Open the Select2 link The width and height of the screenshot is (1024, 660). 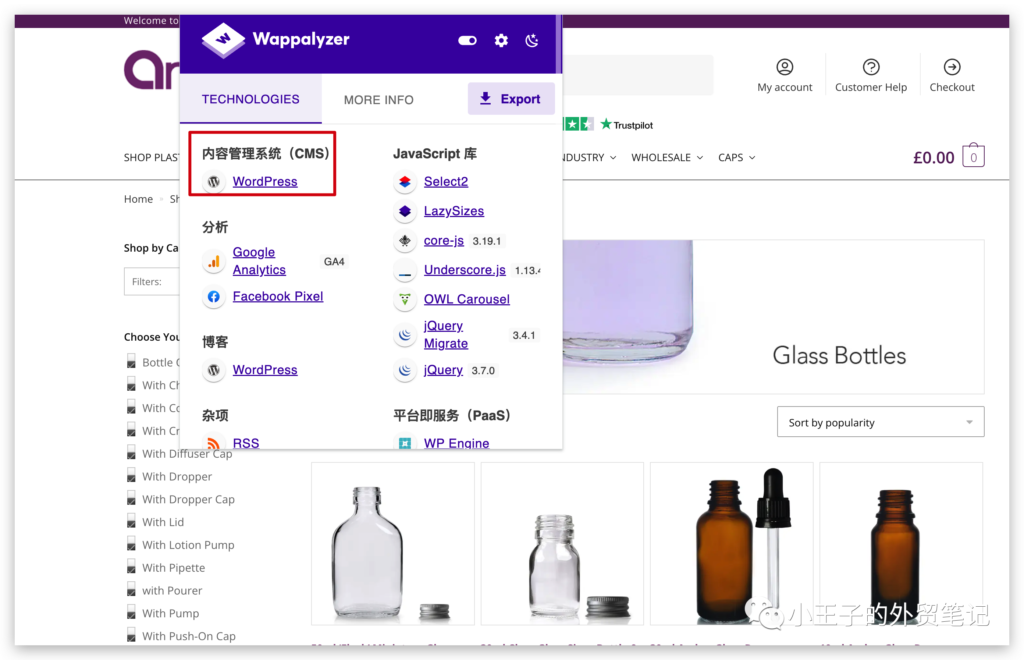click(x=446, y=181)
